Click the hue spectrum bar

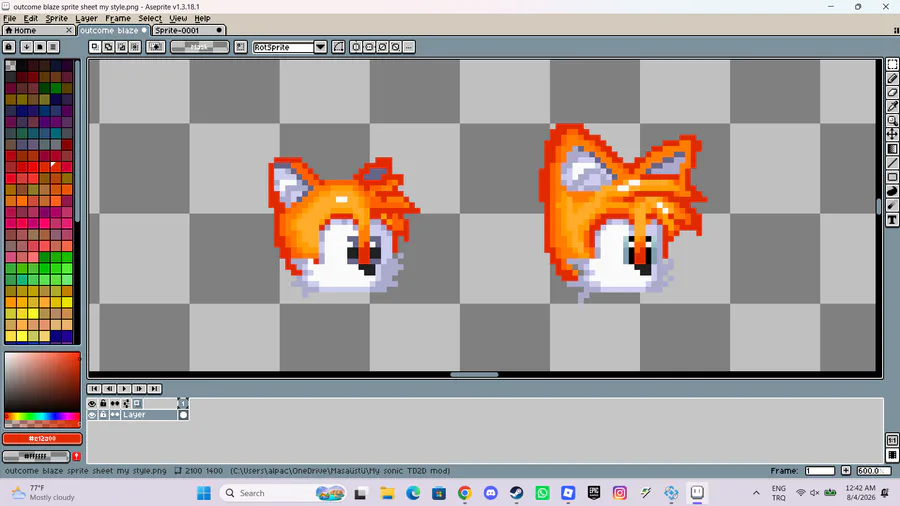tap(42, 417)
